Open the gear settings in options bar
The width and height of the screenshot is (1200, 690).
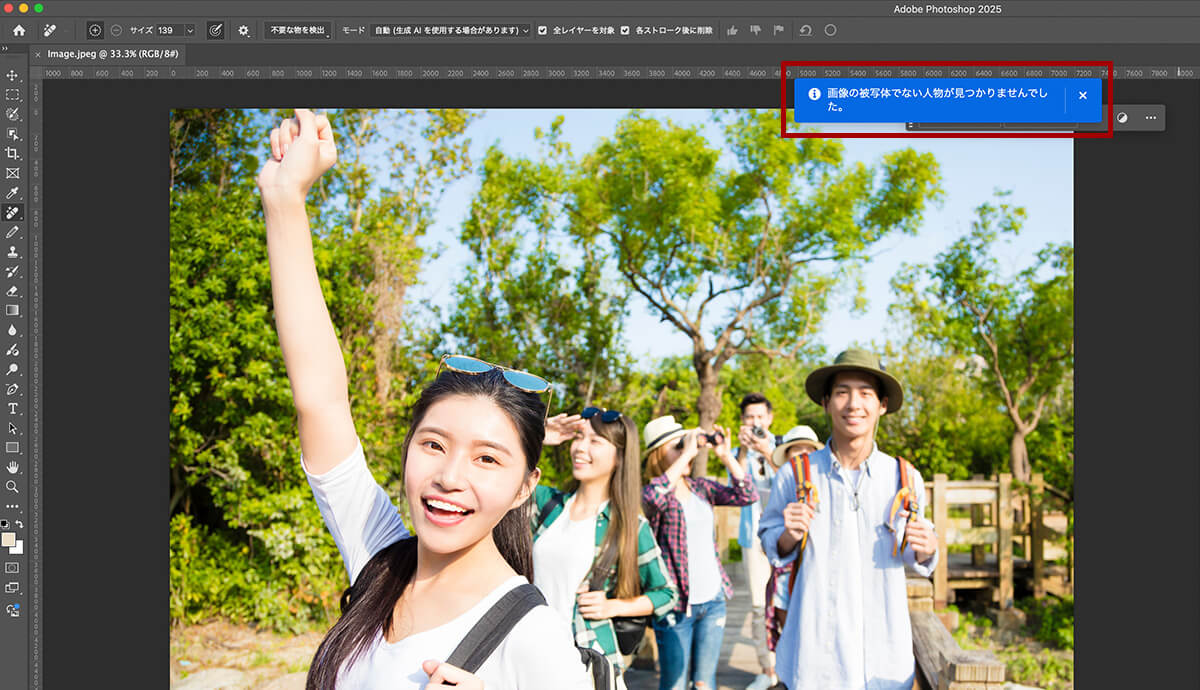[x=243, y=30]
